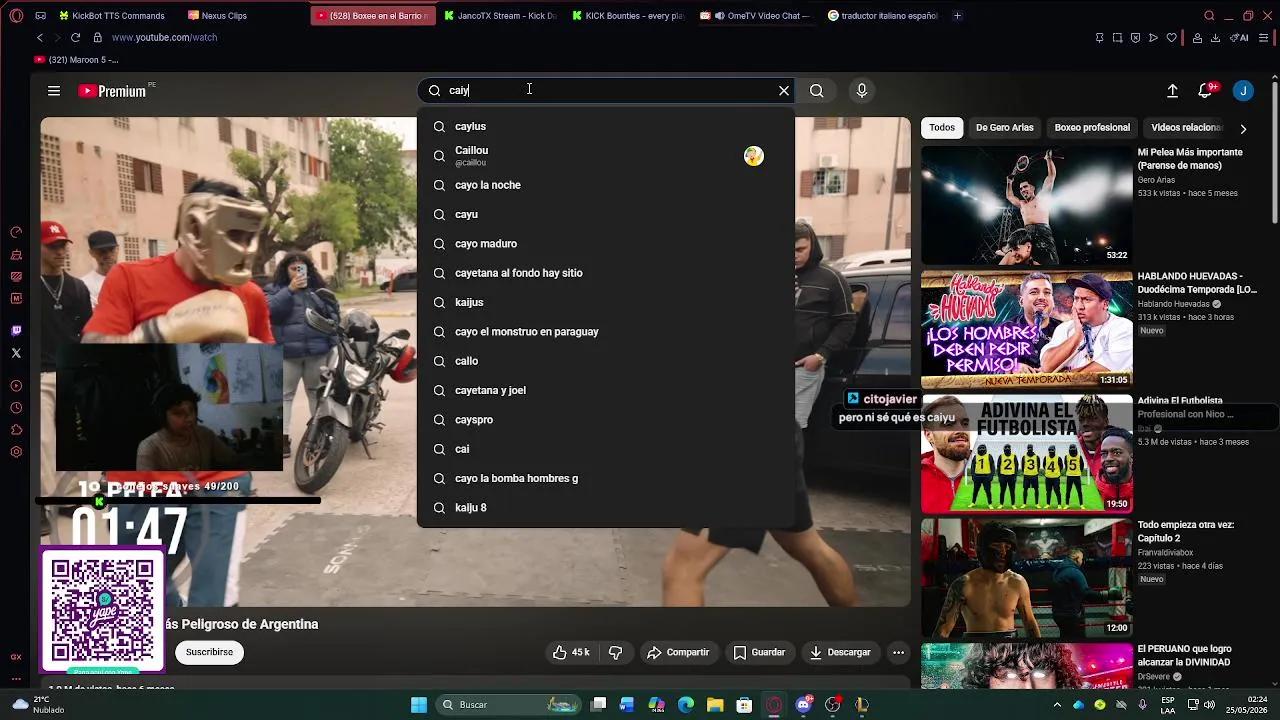Image resolution: width=1280 pixels, height=720 pixels.
Task: Choose the 'cayetana y joel' suggestion
Action: pyautogui.click(x=606, y=390)
